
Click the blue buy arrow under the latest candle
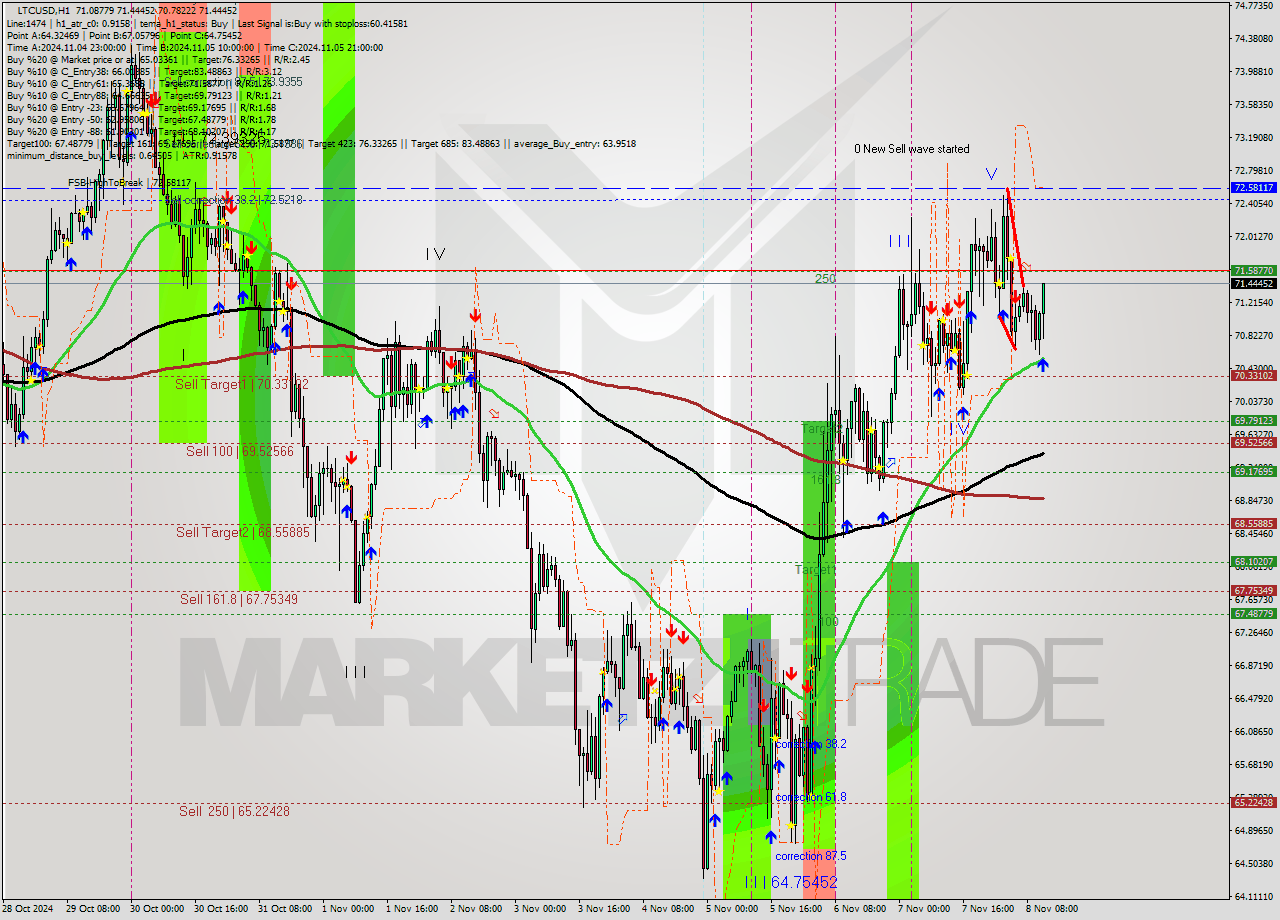pyautogui.click(x=1043, y=365)
